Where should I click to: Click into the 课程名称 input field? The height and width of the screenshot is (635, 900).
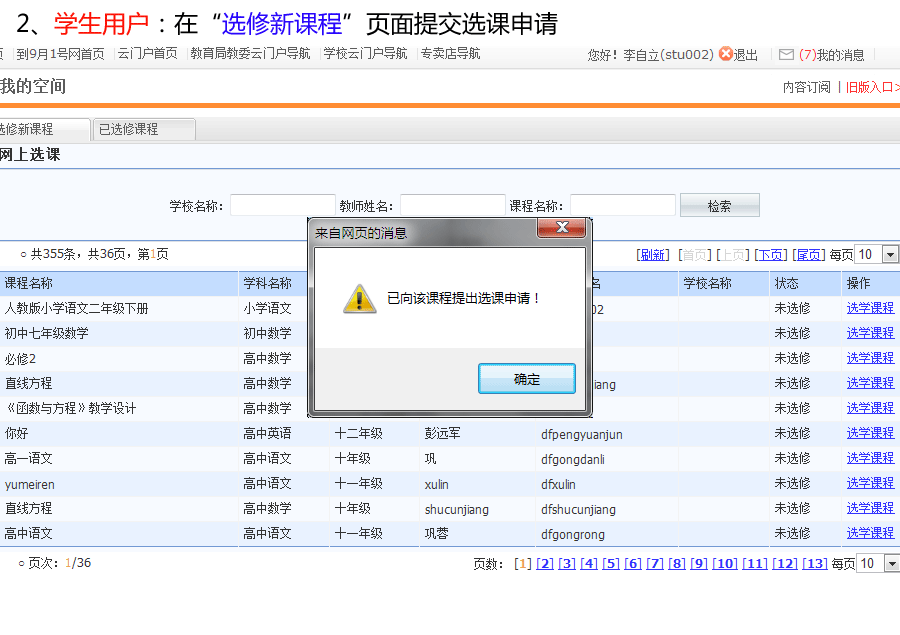tap(622, 206)
